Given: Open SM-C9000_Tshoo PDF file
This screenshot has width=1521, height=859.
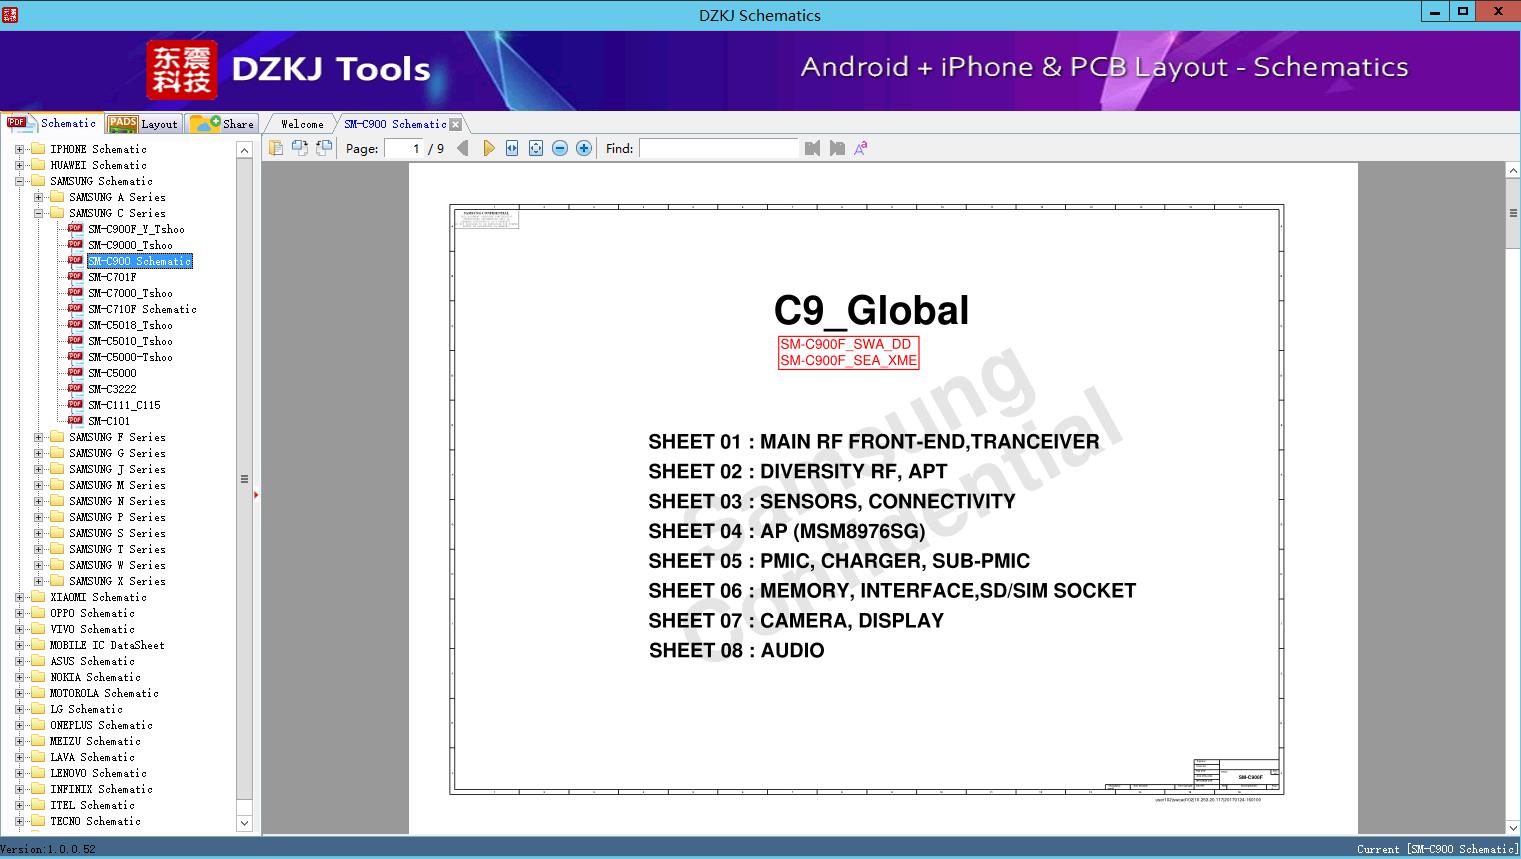Looking at the screenshot, I should (x=130, y=245).
